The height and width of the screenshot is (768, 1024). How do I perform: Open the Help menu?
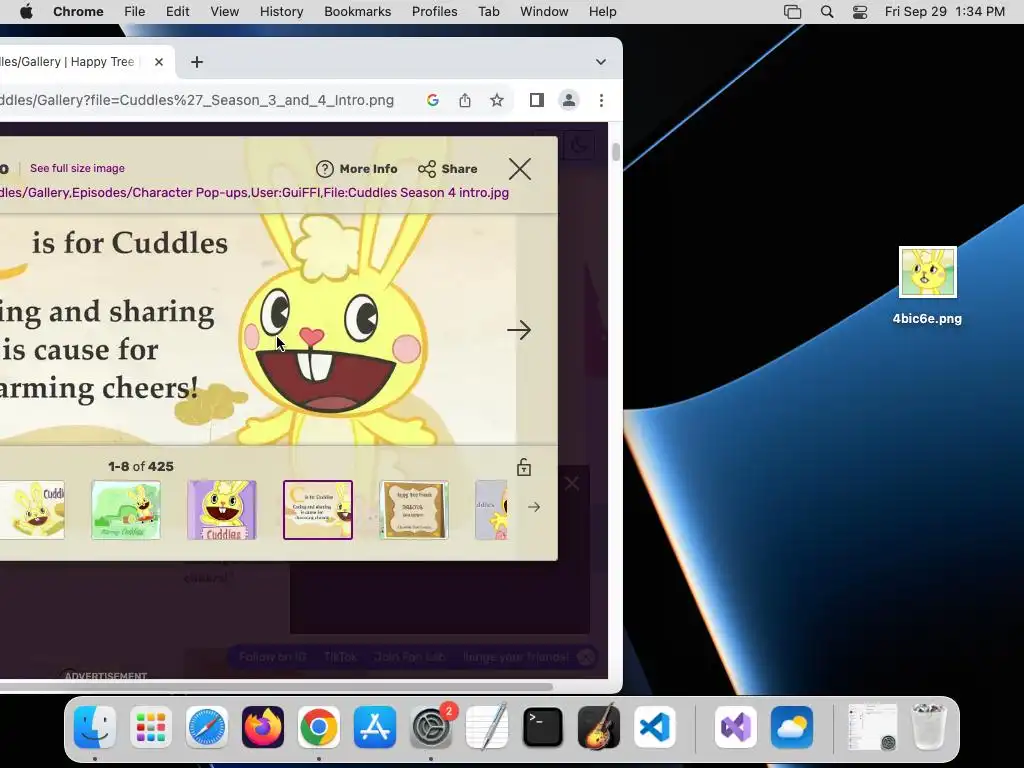(602, 12)
